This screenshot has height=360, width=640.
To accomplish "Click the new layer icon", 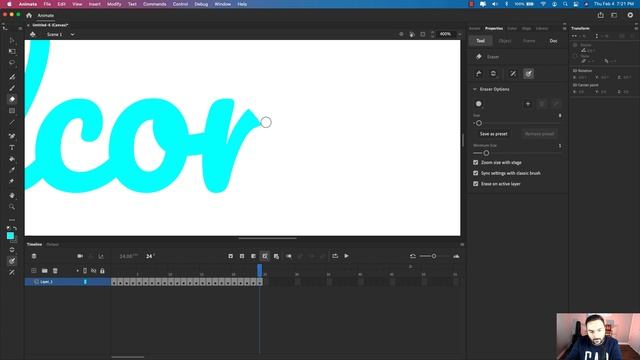I will pos(34,271).
